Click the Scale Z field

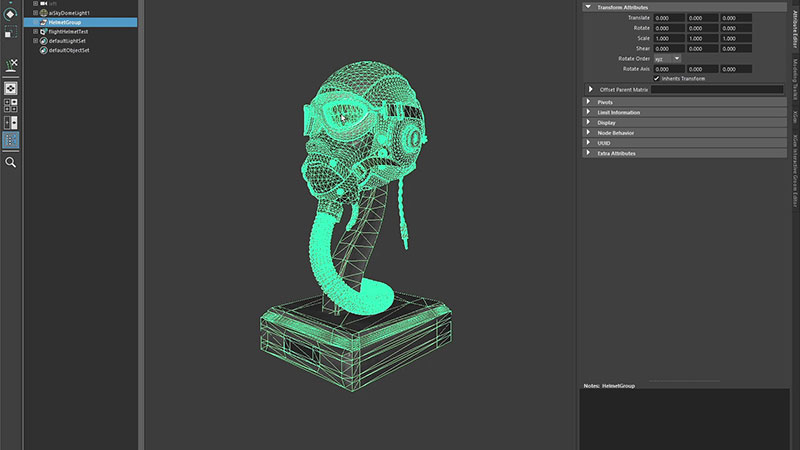tap(736, 38)
